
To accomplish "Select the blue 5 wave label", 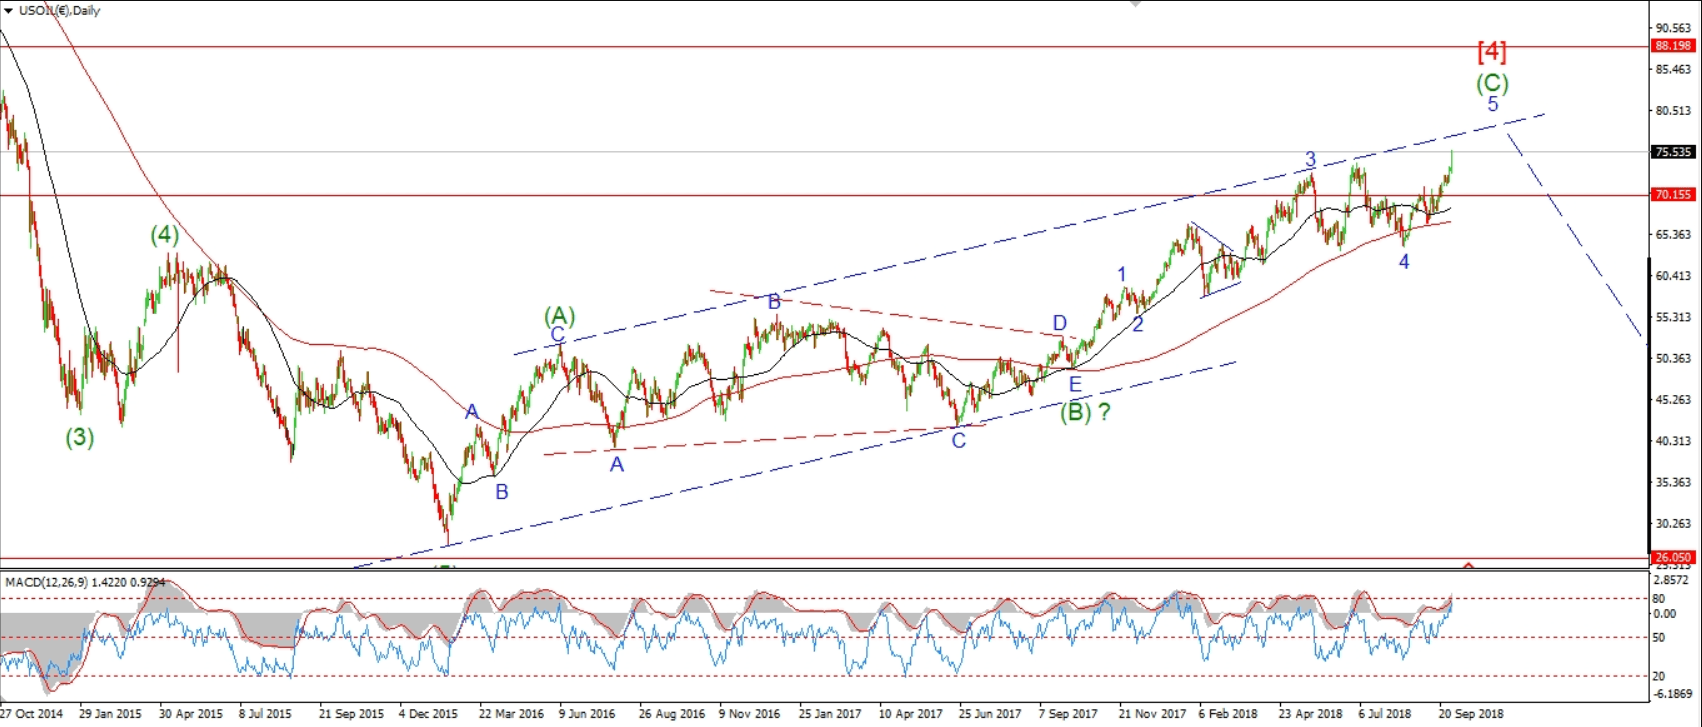I will point(1492,104).
